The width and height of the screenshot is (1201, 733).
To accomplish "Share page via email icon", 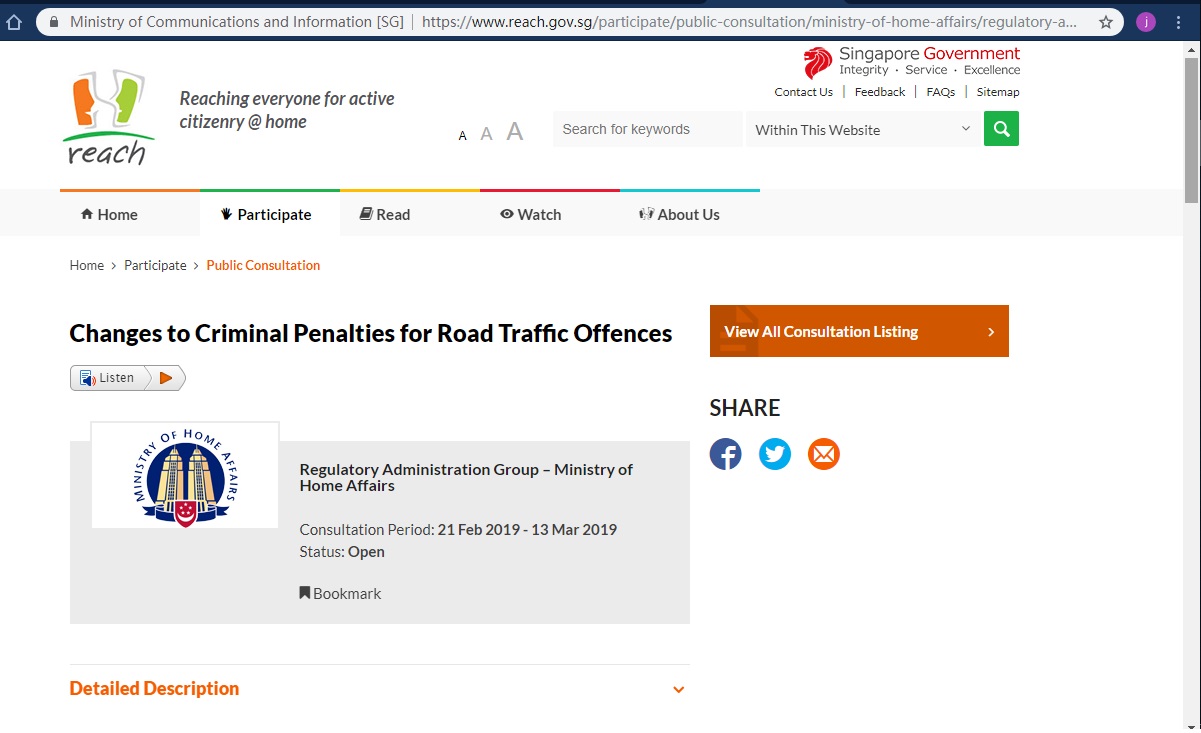I will coord(824,454).
